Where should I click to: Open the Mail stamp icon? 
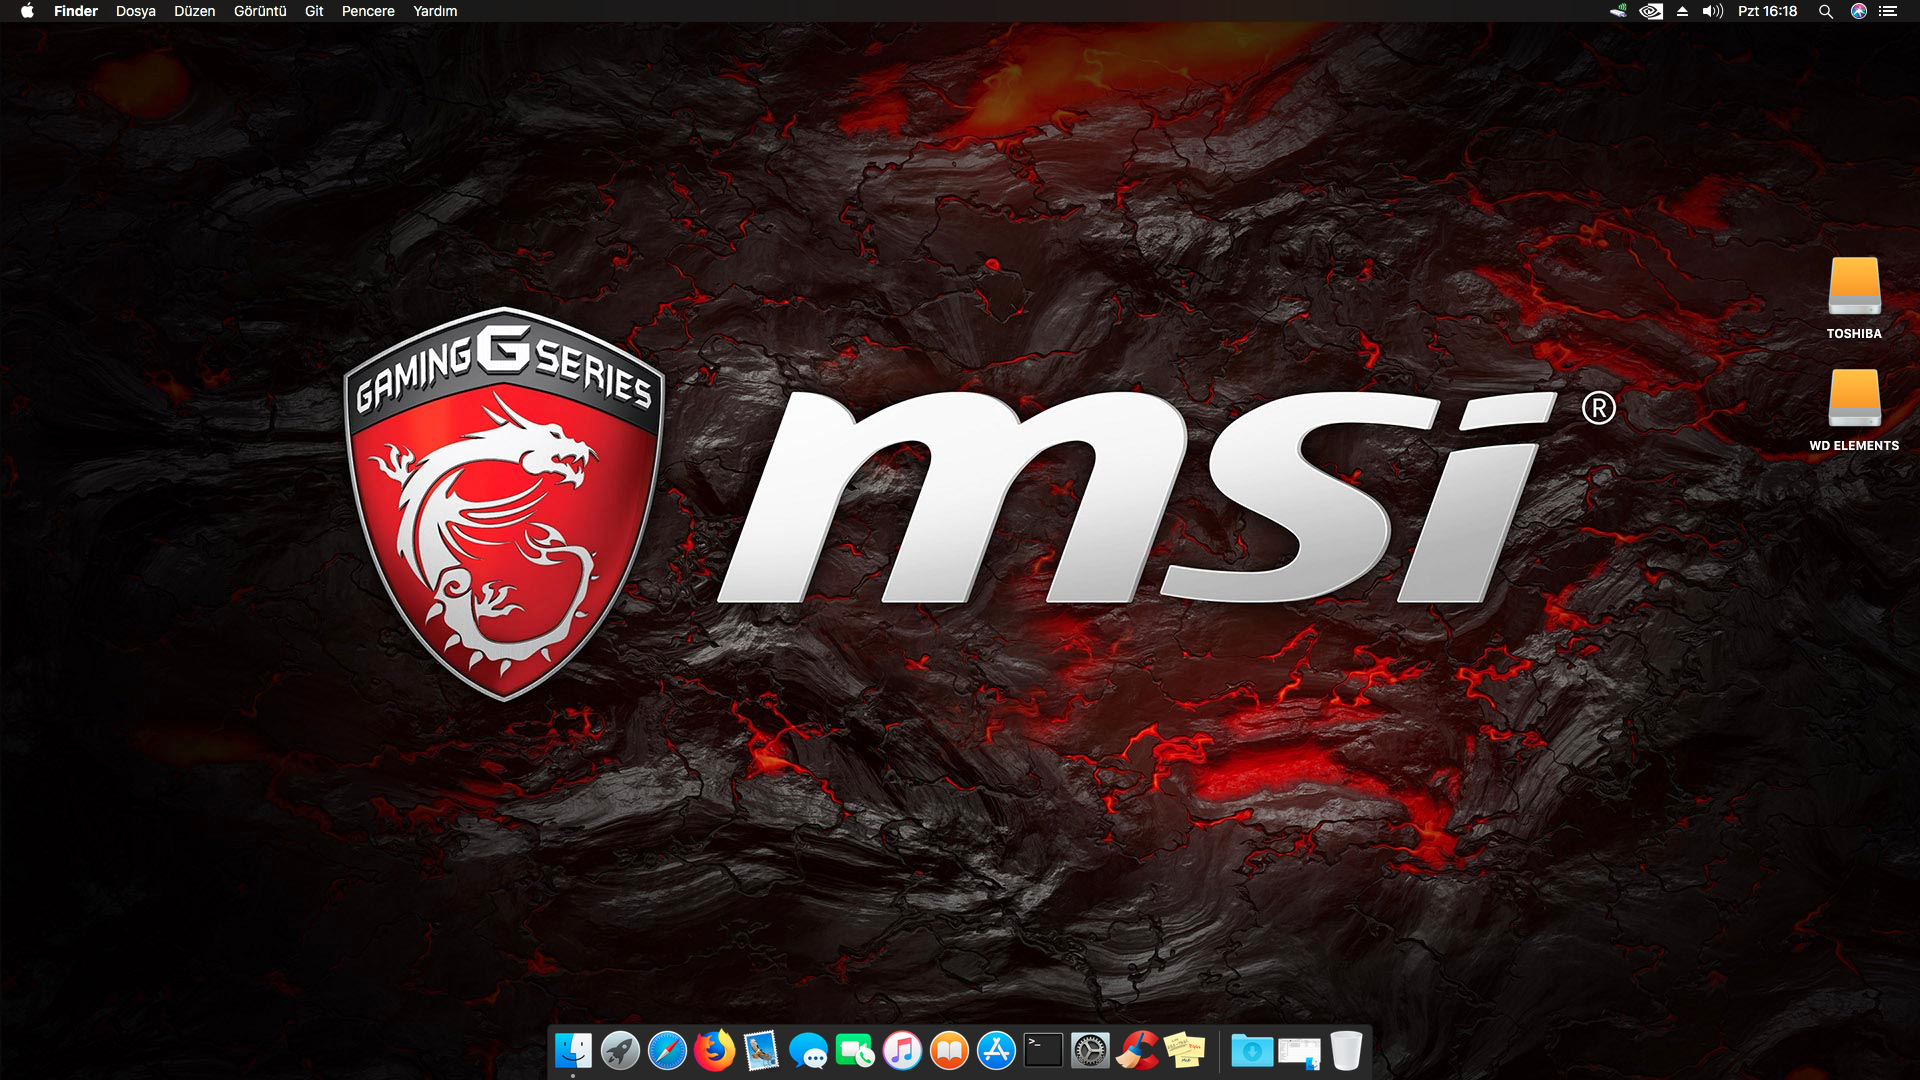coord(761,1051)
